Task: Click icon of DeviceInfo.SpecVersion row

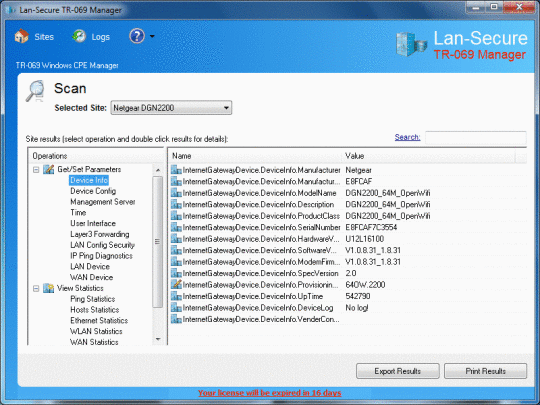Action: click(x=176, y=273)
